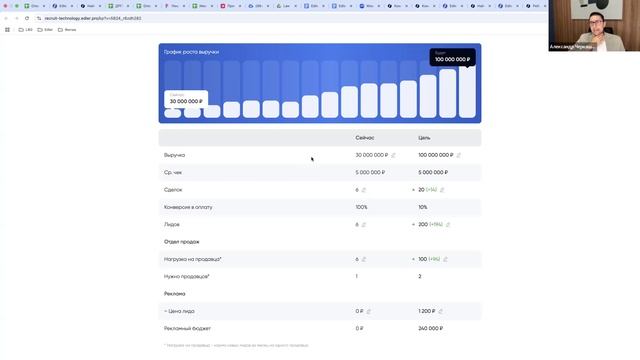Edit target seller load 100 pencil icon
Viewport: 640px width, 360px height.
pyautogui.click(x=445, y=259)
